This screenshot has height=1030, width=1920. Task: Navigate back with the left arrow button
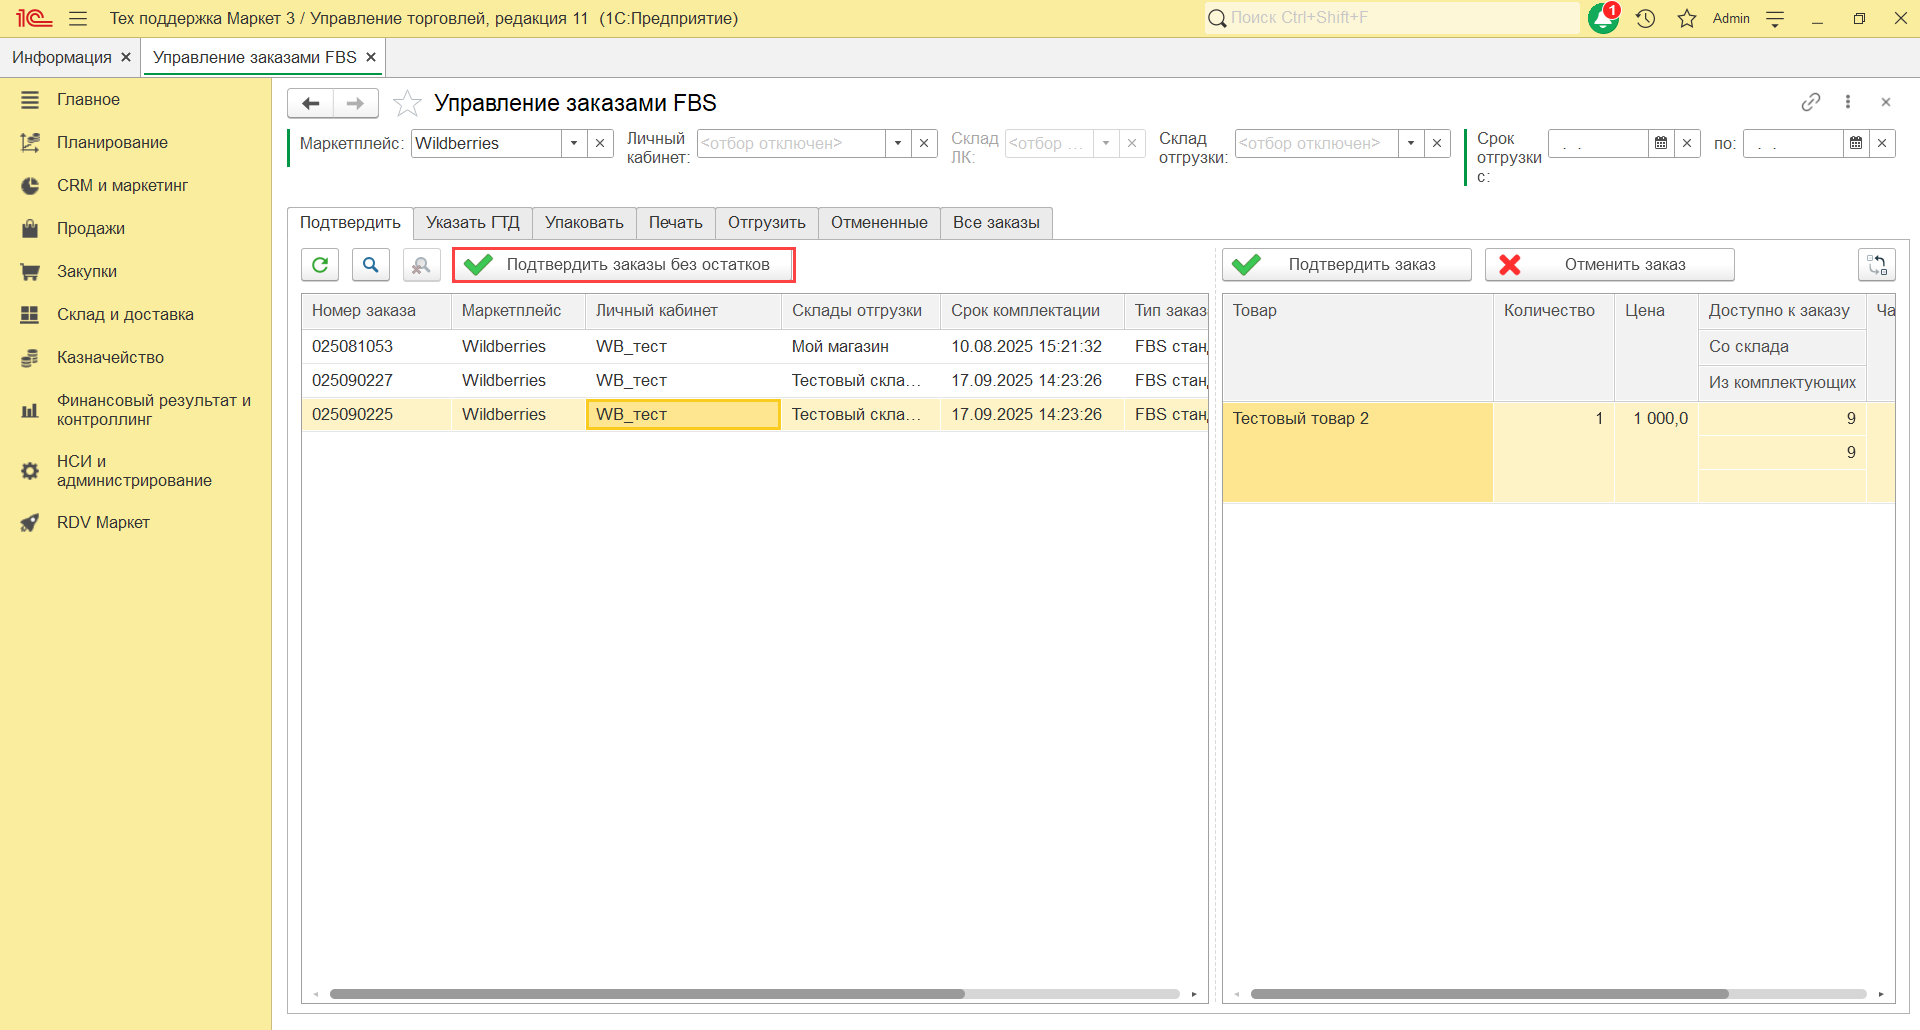pyautogui.click(x=311, y=103)
